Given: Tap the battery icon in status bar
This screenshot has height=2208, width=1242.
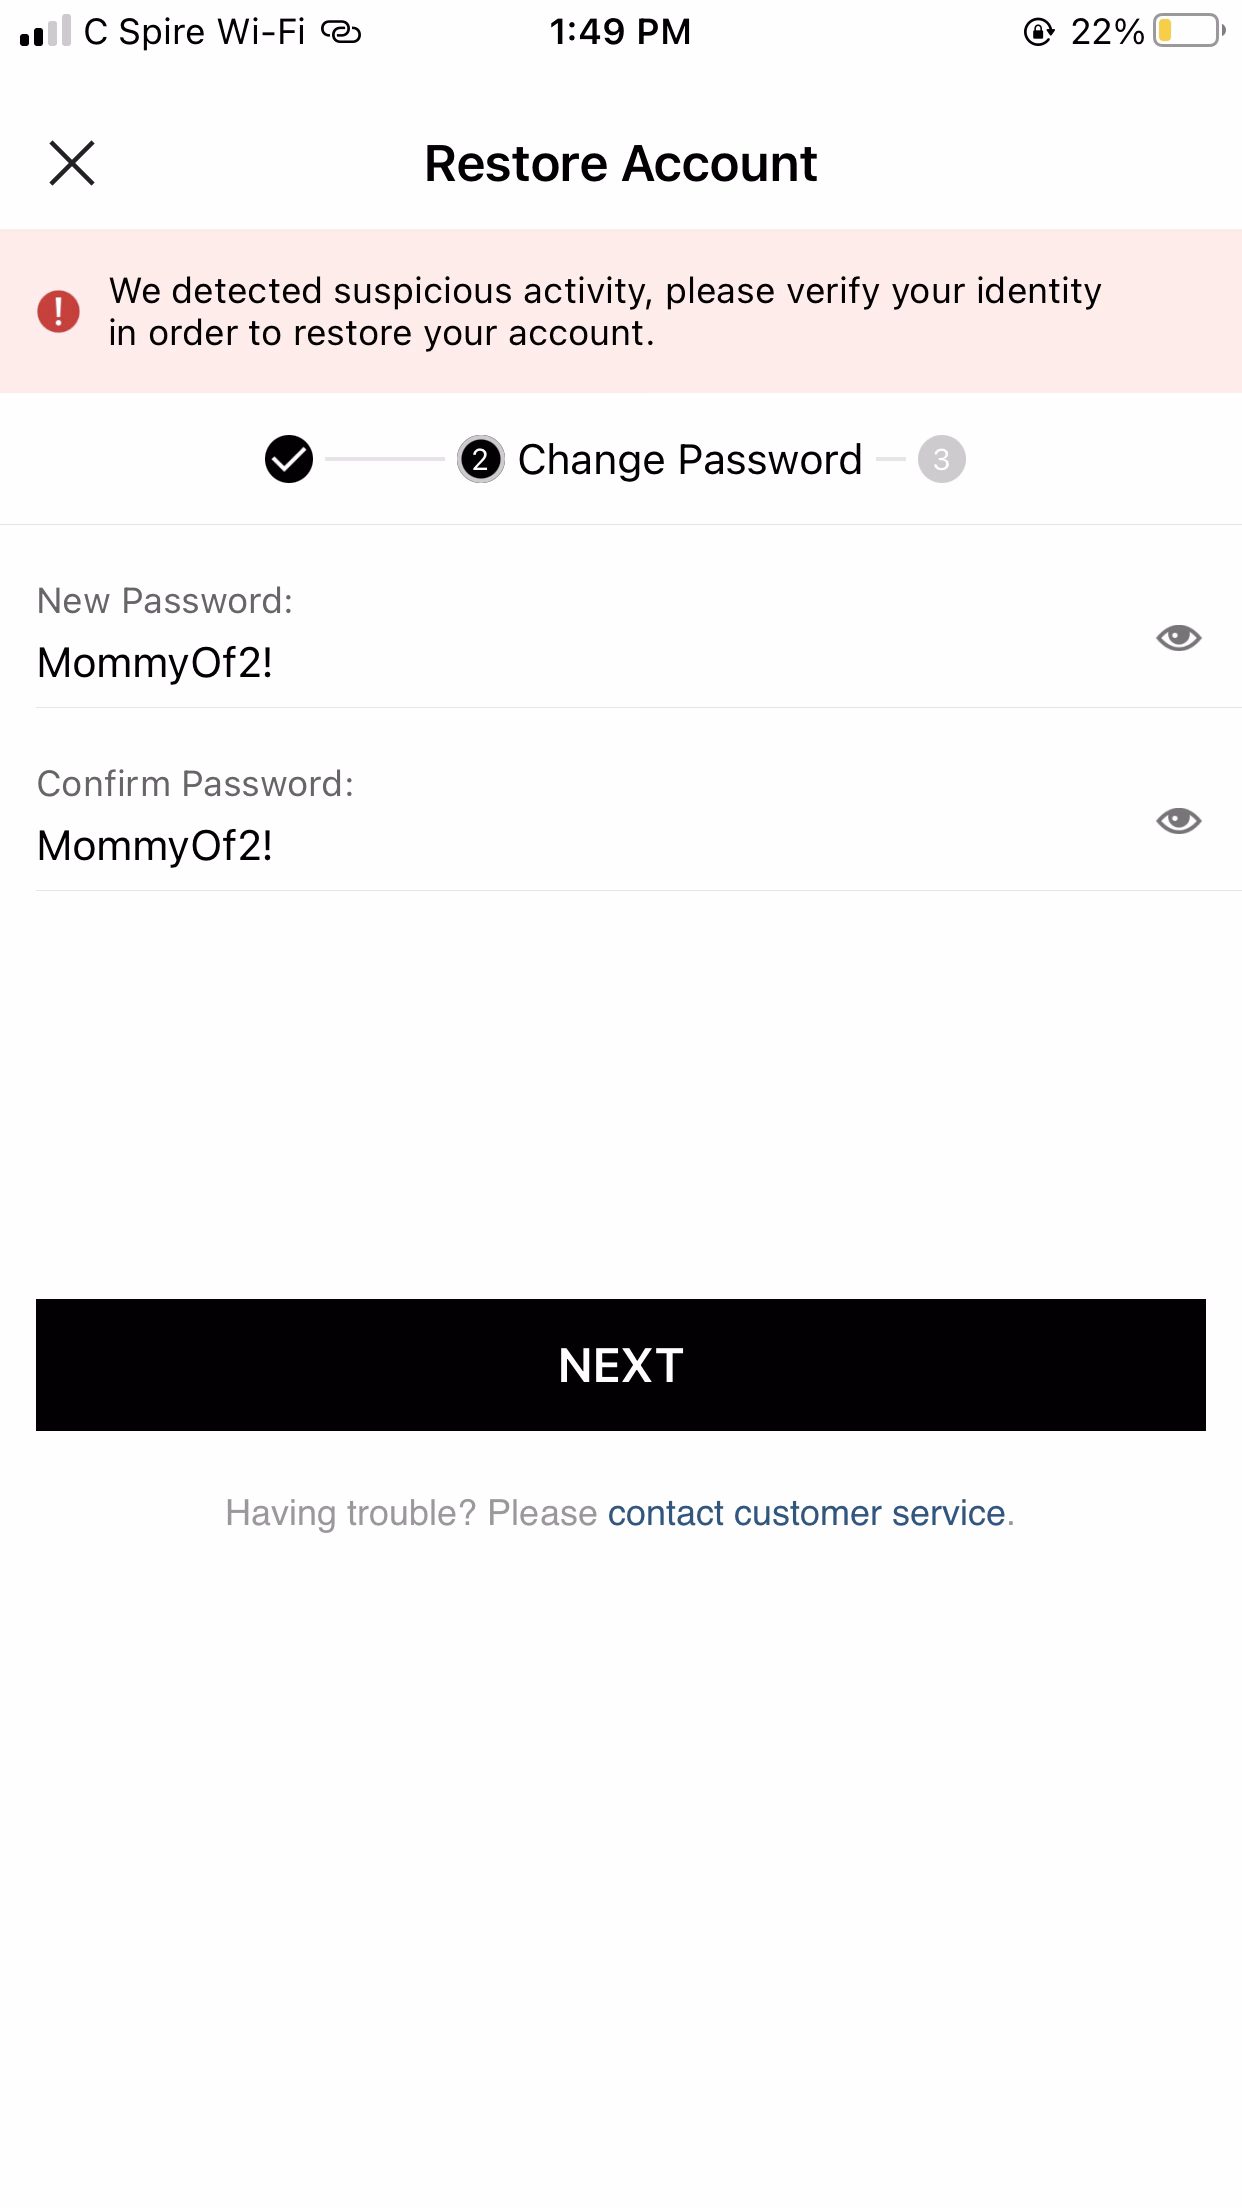Looking at the screenshot, I should (1188, 31).
